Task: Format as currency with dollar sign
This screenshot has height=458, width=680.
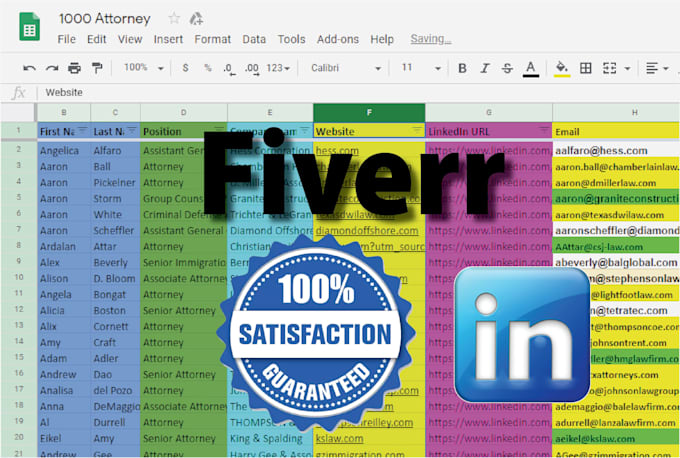Action: [185, 68]
